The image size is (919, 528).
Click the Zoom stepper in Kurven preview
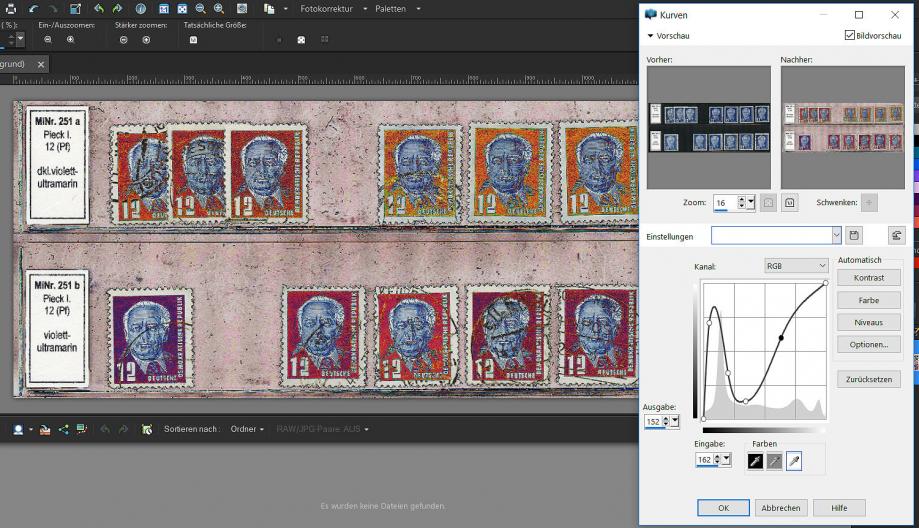pyautogui.click(x=741, y=203)
